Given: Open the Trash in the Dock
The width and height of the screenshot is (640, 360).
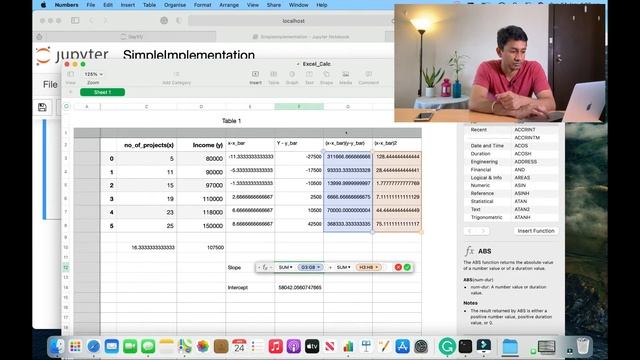Looking at the screenshot, I should point(583,347).
